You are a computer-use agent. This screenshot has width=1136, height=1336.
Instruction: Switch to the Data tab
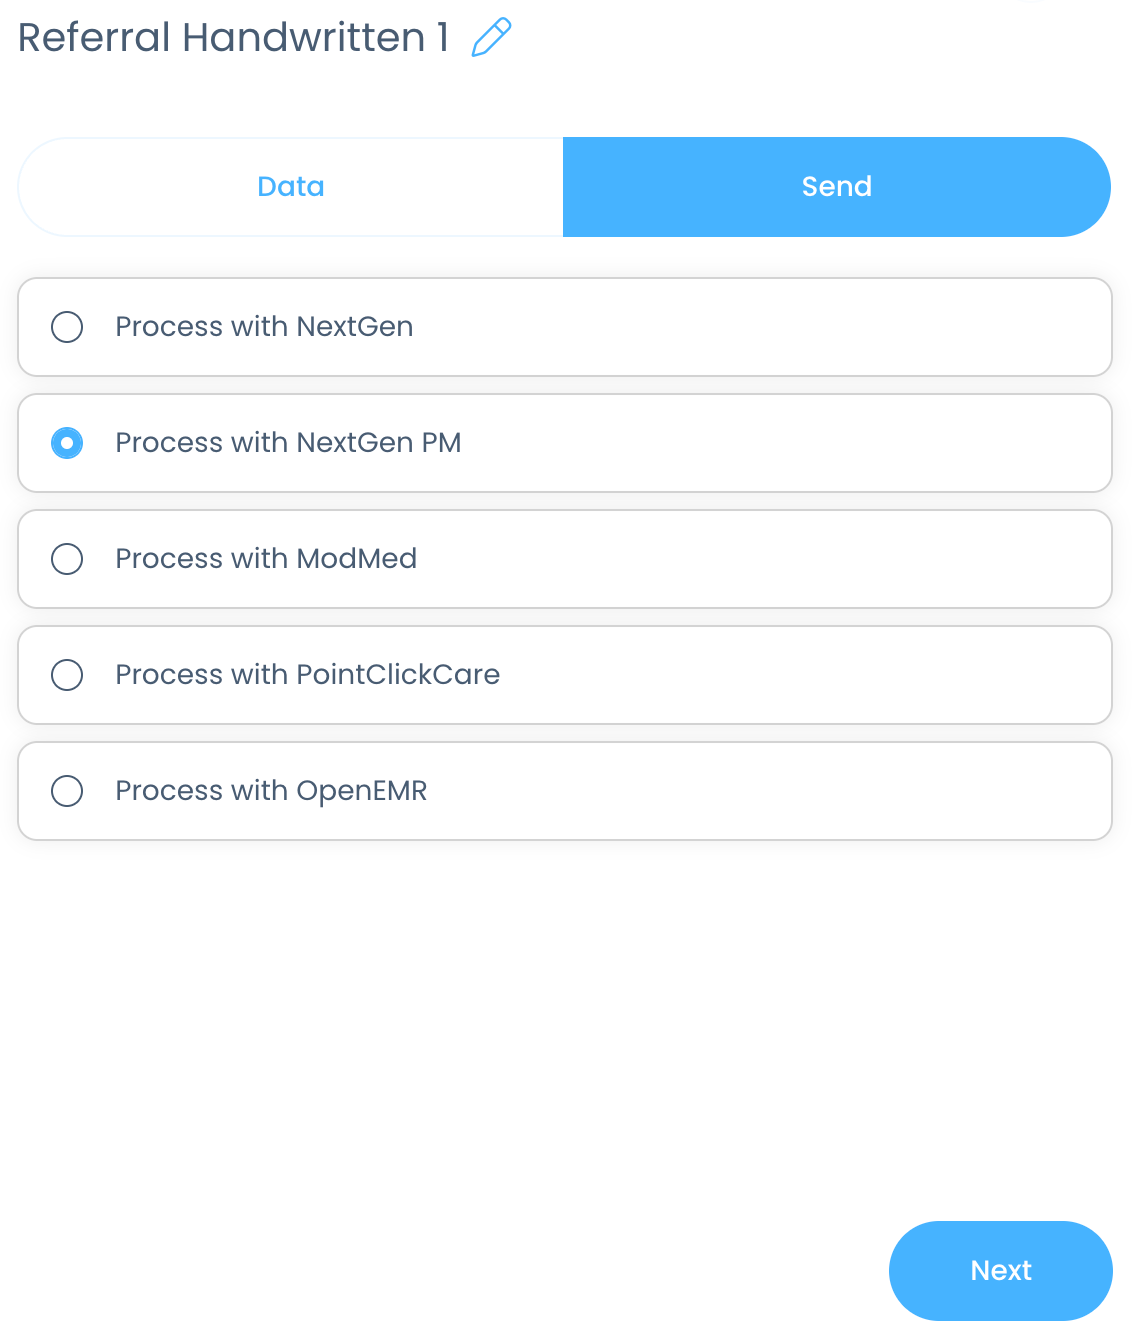pyautogui.click(x=291, y=187)
